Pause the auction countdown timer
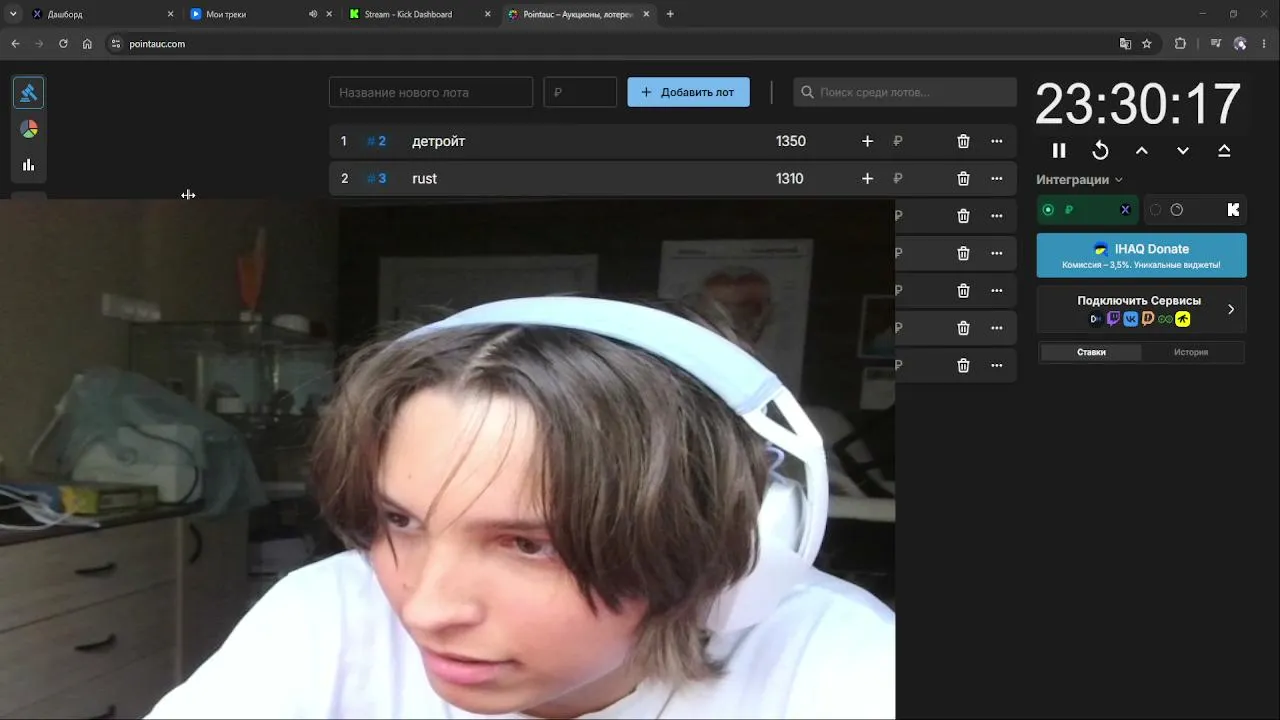This screenshot has height=720, width=1280. 1059,150
